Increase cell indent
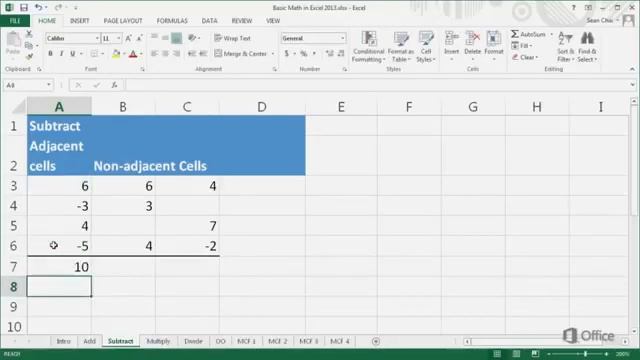This screenshot has height=360, width=640. pyautogui.click(x=203, y=53)
